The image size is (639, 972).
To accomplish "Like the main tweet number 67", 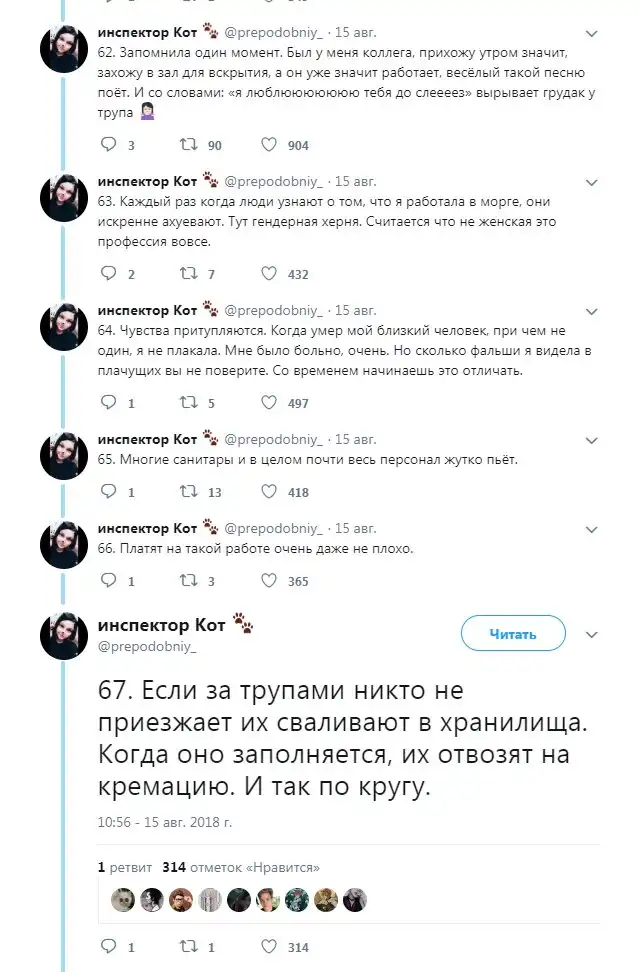I will click(x=268, y=946).
